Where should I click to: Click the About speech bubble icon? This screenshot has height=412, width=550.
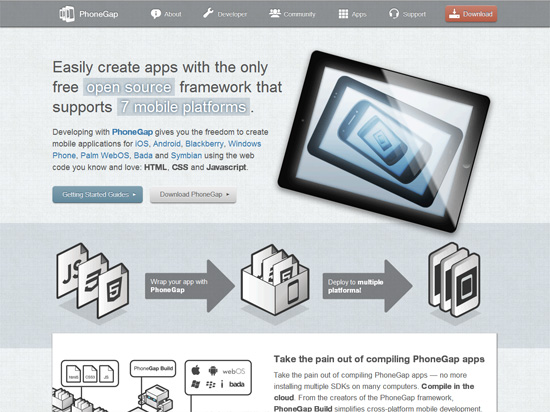155,14
